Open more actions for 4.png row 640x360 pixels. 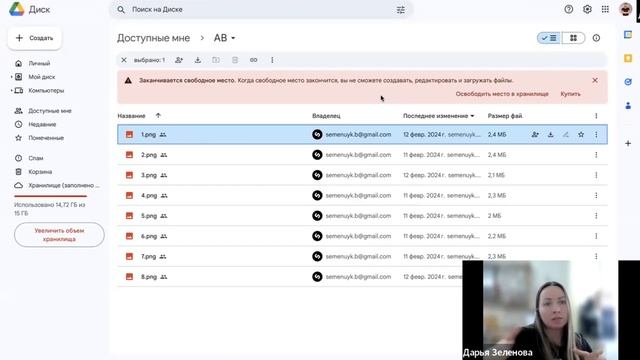click(x=596, y=196)
